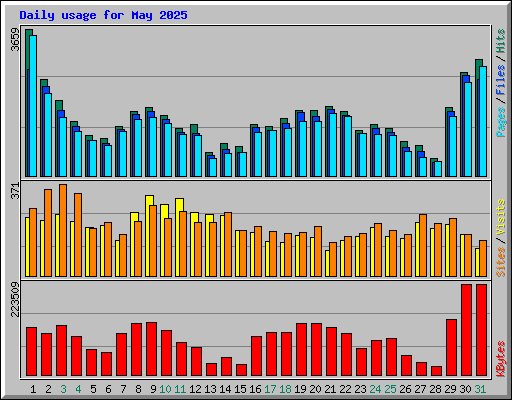Click day 8 on the x-axis

138,389
